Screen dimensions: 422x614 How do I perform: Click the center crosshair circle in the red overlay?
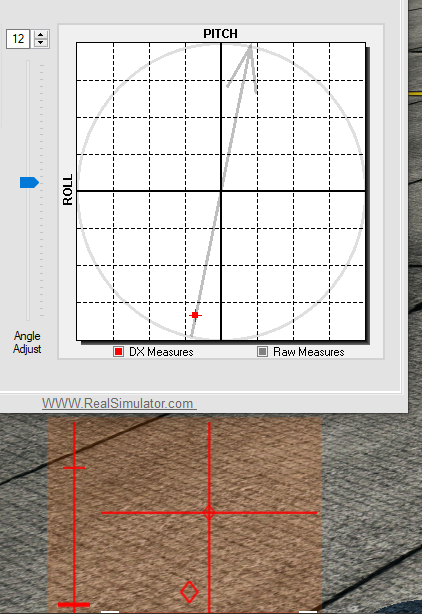(x=209, y=513)
